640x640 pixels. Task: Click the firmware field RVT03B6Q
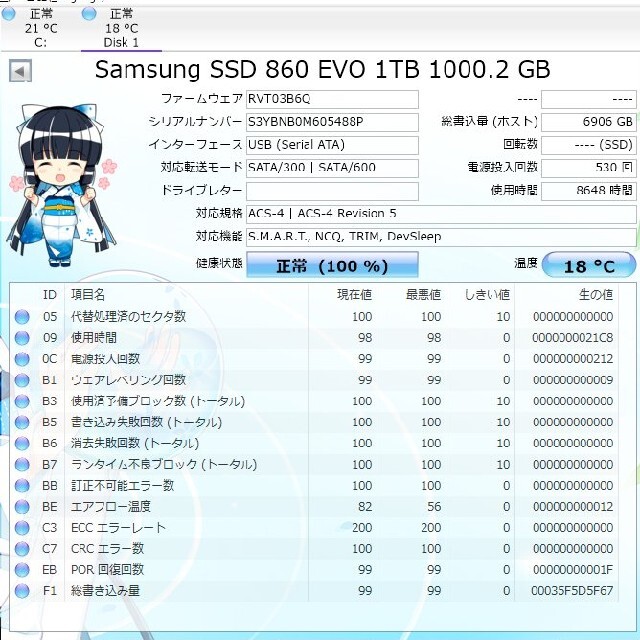[332, 99]
